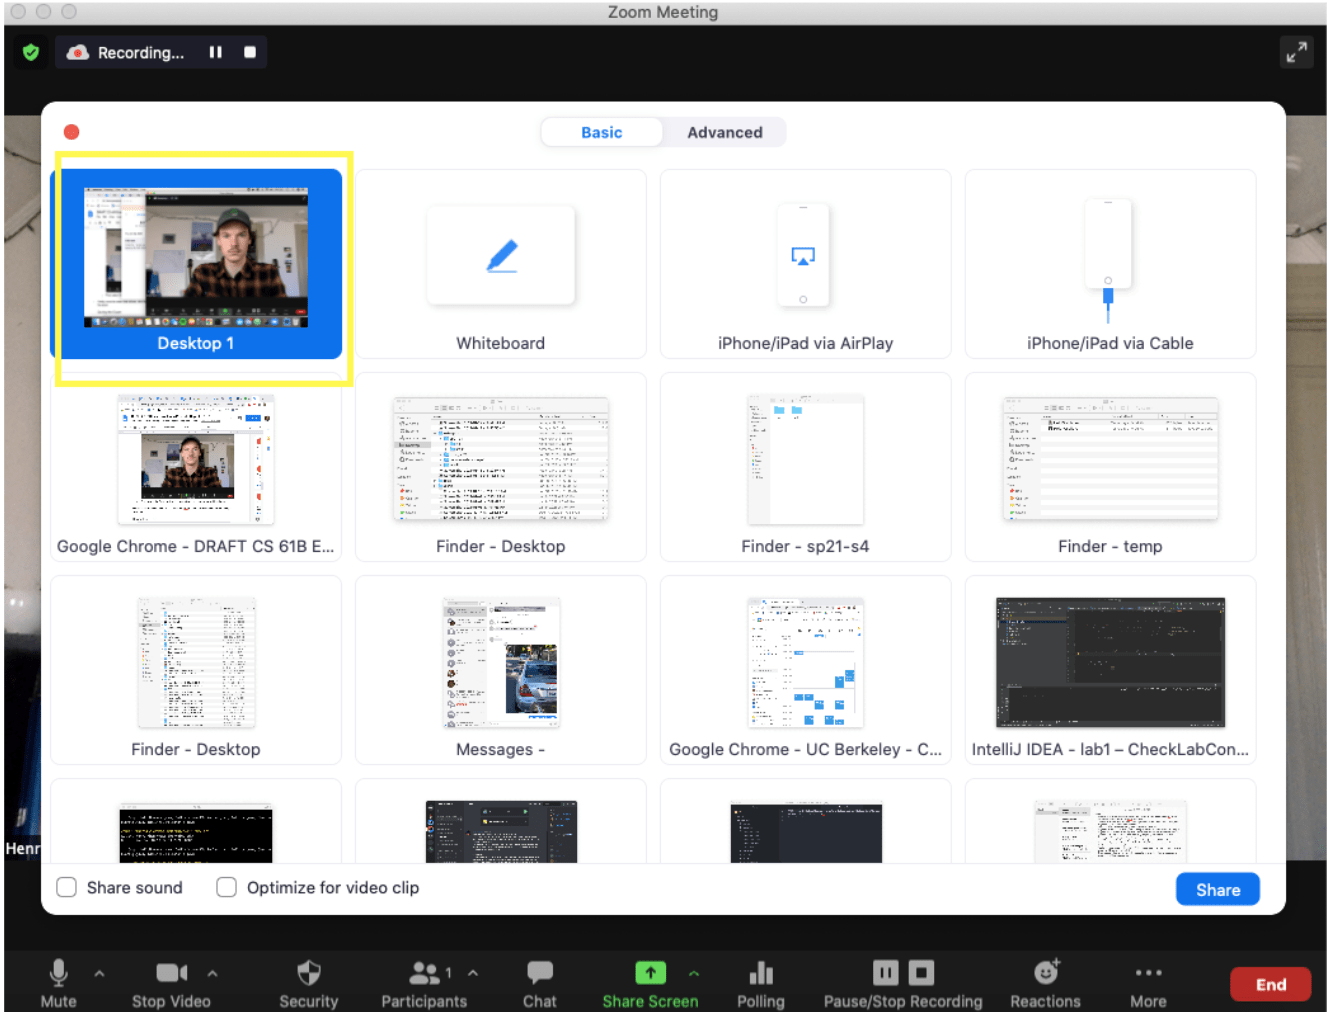Enable the Share sound checkbox
Viewport: 1328px width, 1012px height.
pos(66,887)
